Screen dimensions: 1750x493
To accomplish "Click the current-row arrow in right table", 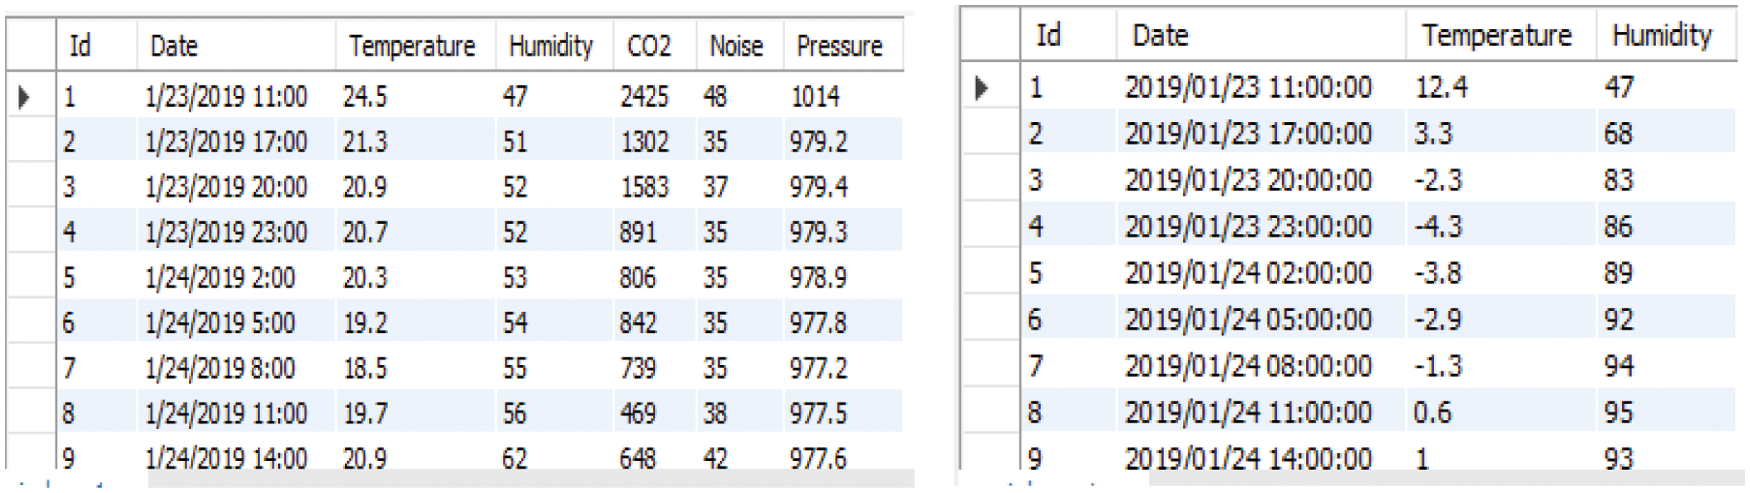I will [982, 88].
